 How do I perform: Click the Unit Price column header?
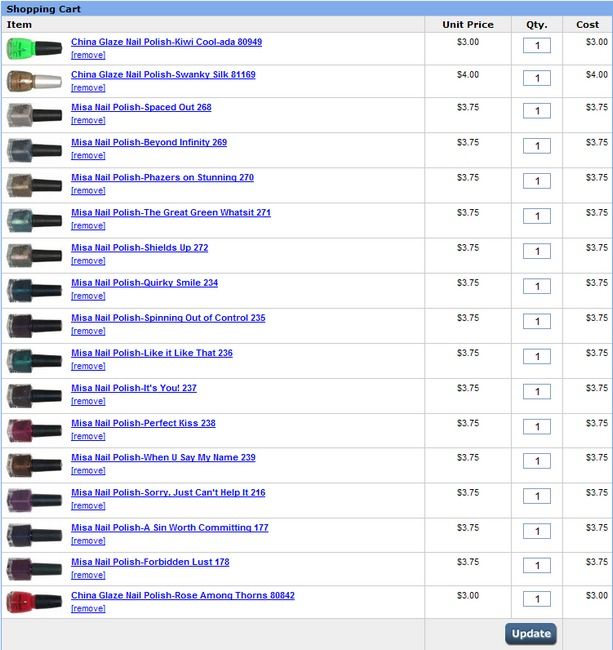[468, 25]
